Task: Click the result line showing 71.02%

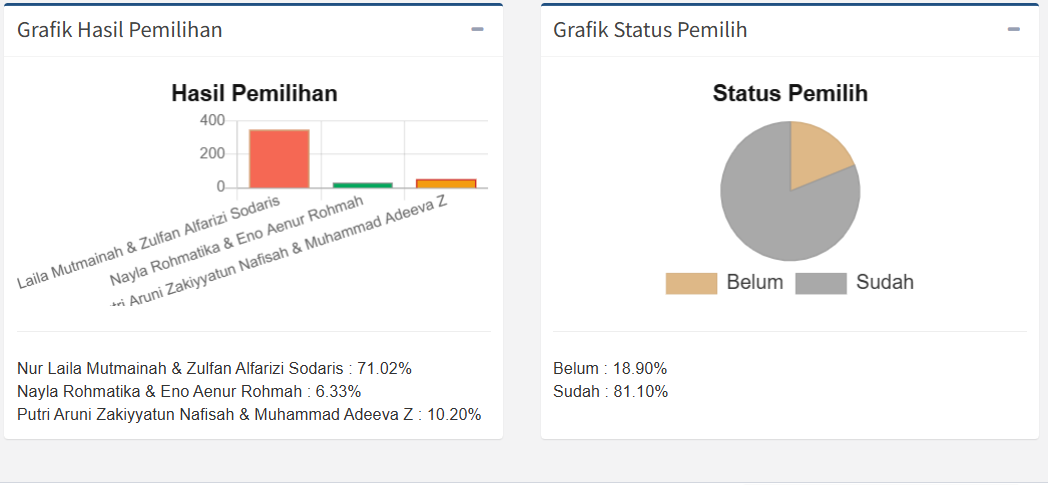Action: coord(214,368)
